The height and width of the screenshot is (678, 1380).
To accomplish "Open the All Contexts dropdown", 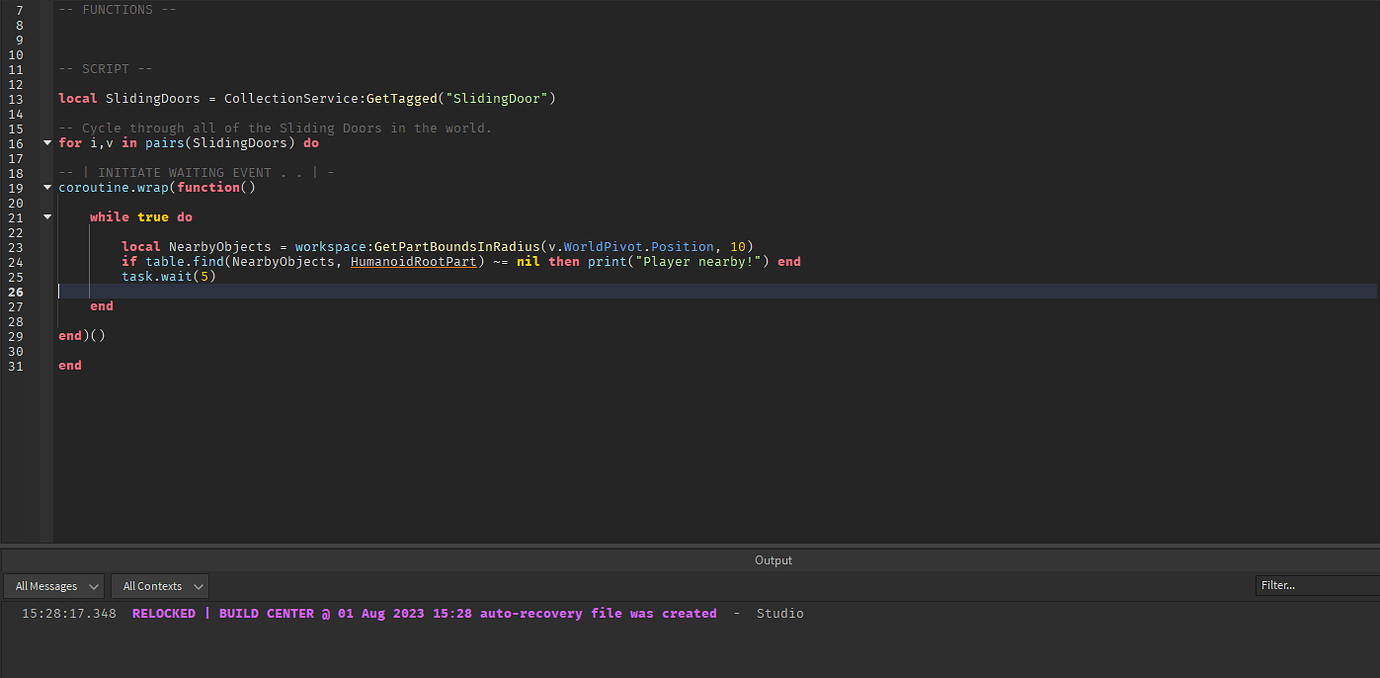I will 158,586.
